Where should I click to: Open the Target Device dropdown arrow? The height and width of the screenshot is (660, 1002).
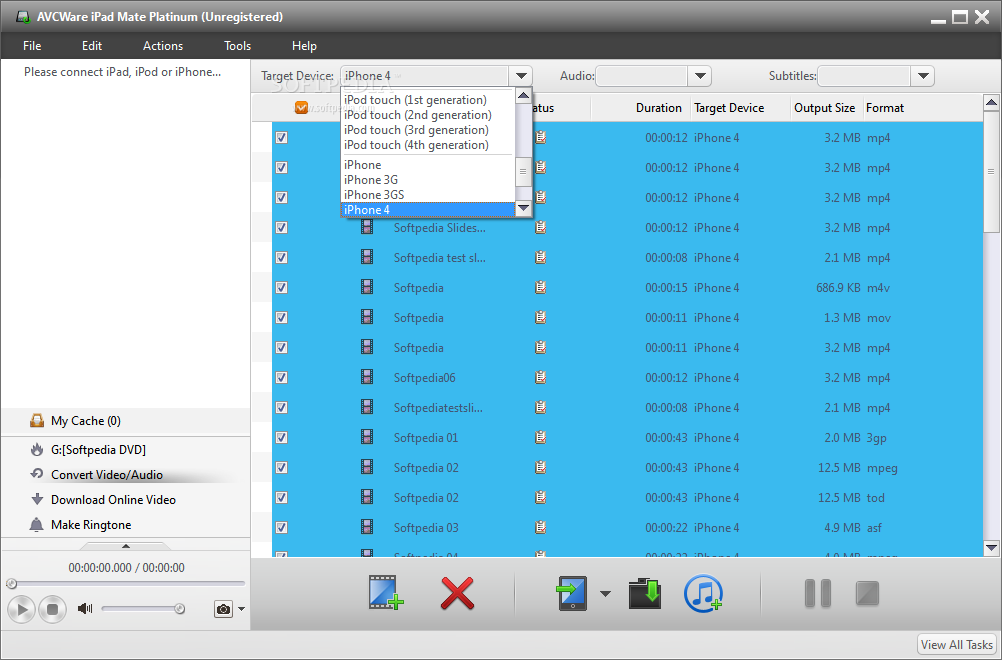[521, 76]
